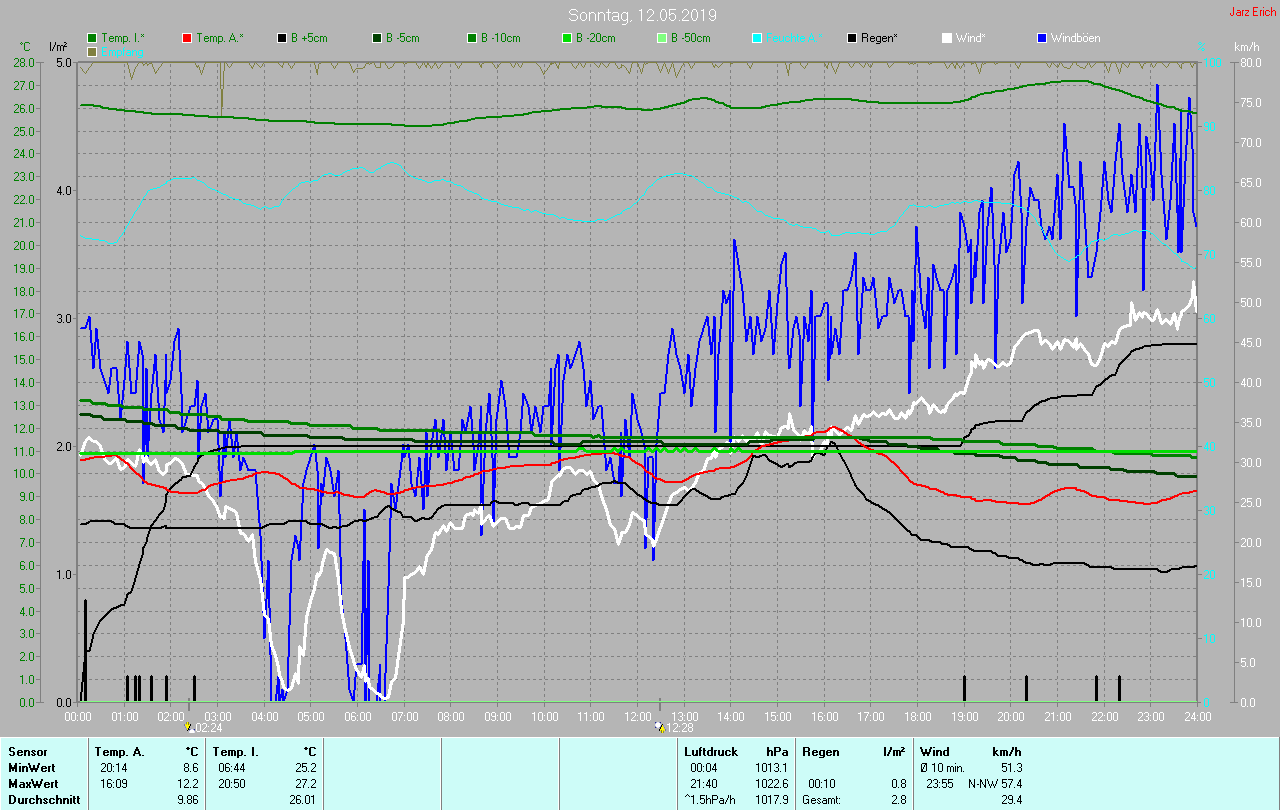Toggle the B -10cm series legend box
This screenshot has width=1280, height=810.
tap(473, 38)
